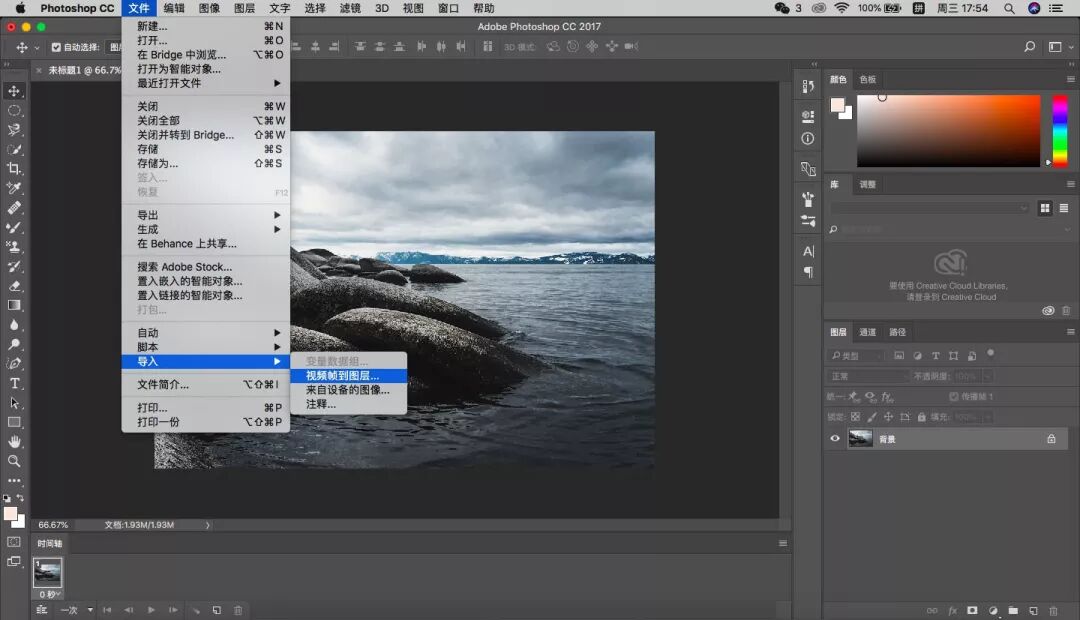Hide the 背景 layer with eye icon
The image size is (1080, 620).
pos(835,438)
